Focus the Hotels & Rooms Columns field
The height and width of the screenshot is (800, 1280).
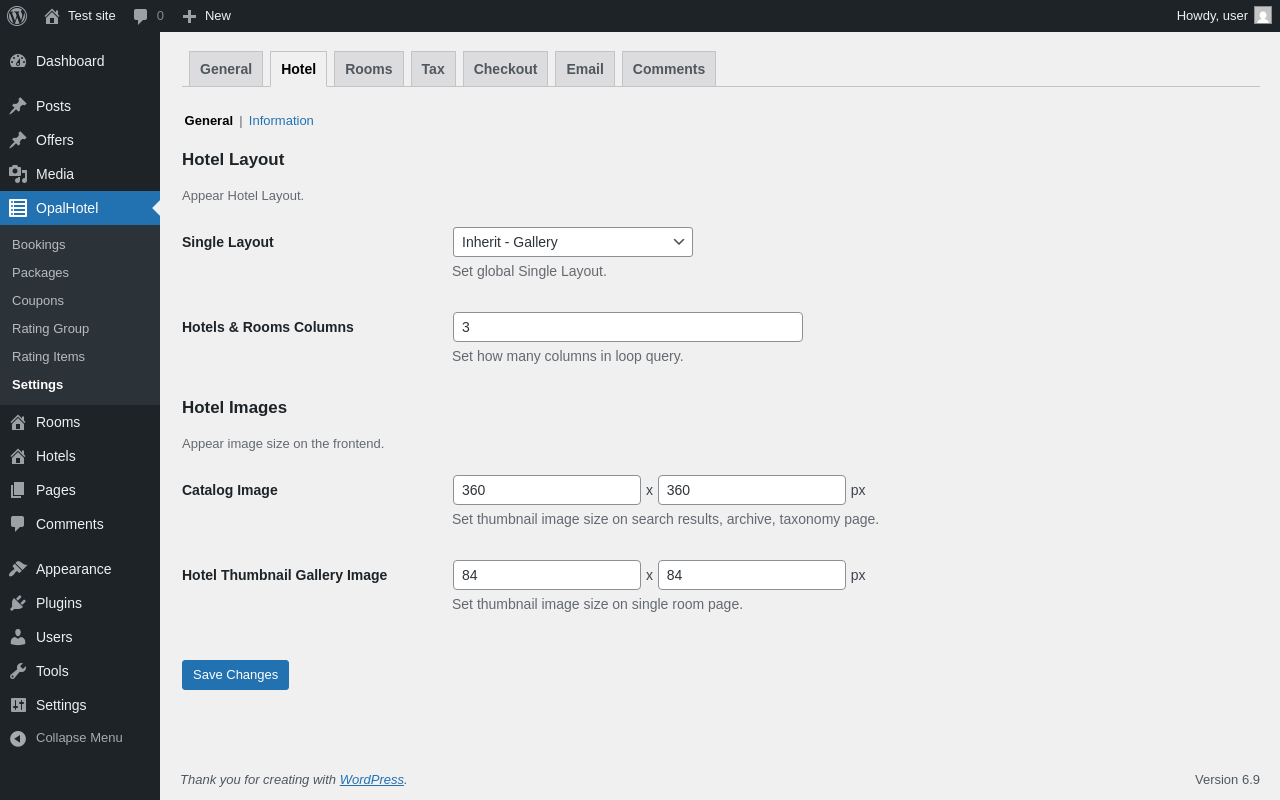point(627,327)
